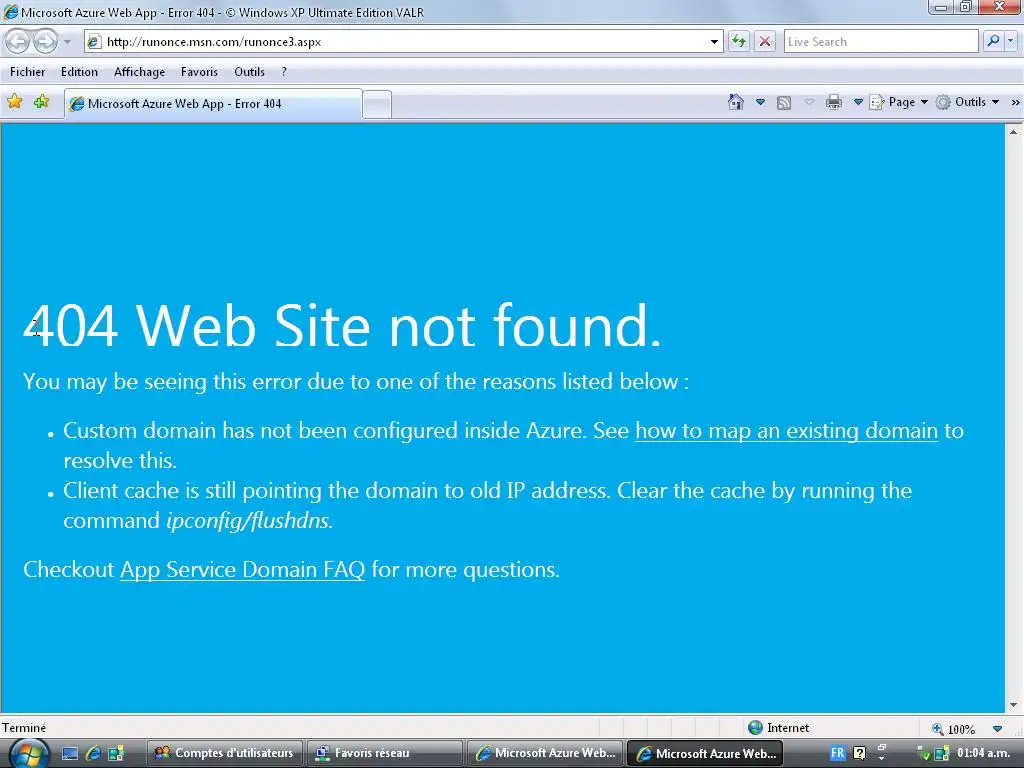The height and width of the screenshot is (768, 1024).
Task: Open a new blank tab
Action: 377,105
